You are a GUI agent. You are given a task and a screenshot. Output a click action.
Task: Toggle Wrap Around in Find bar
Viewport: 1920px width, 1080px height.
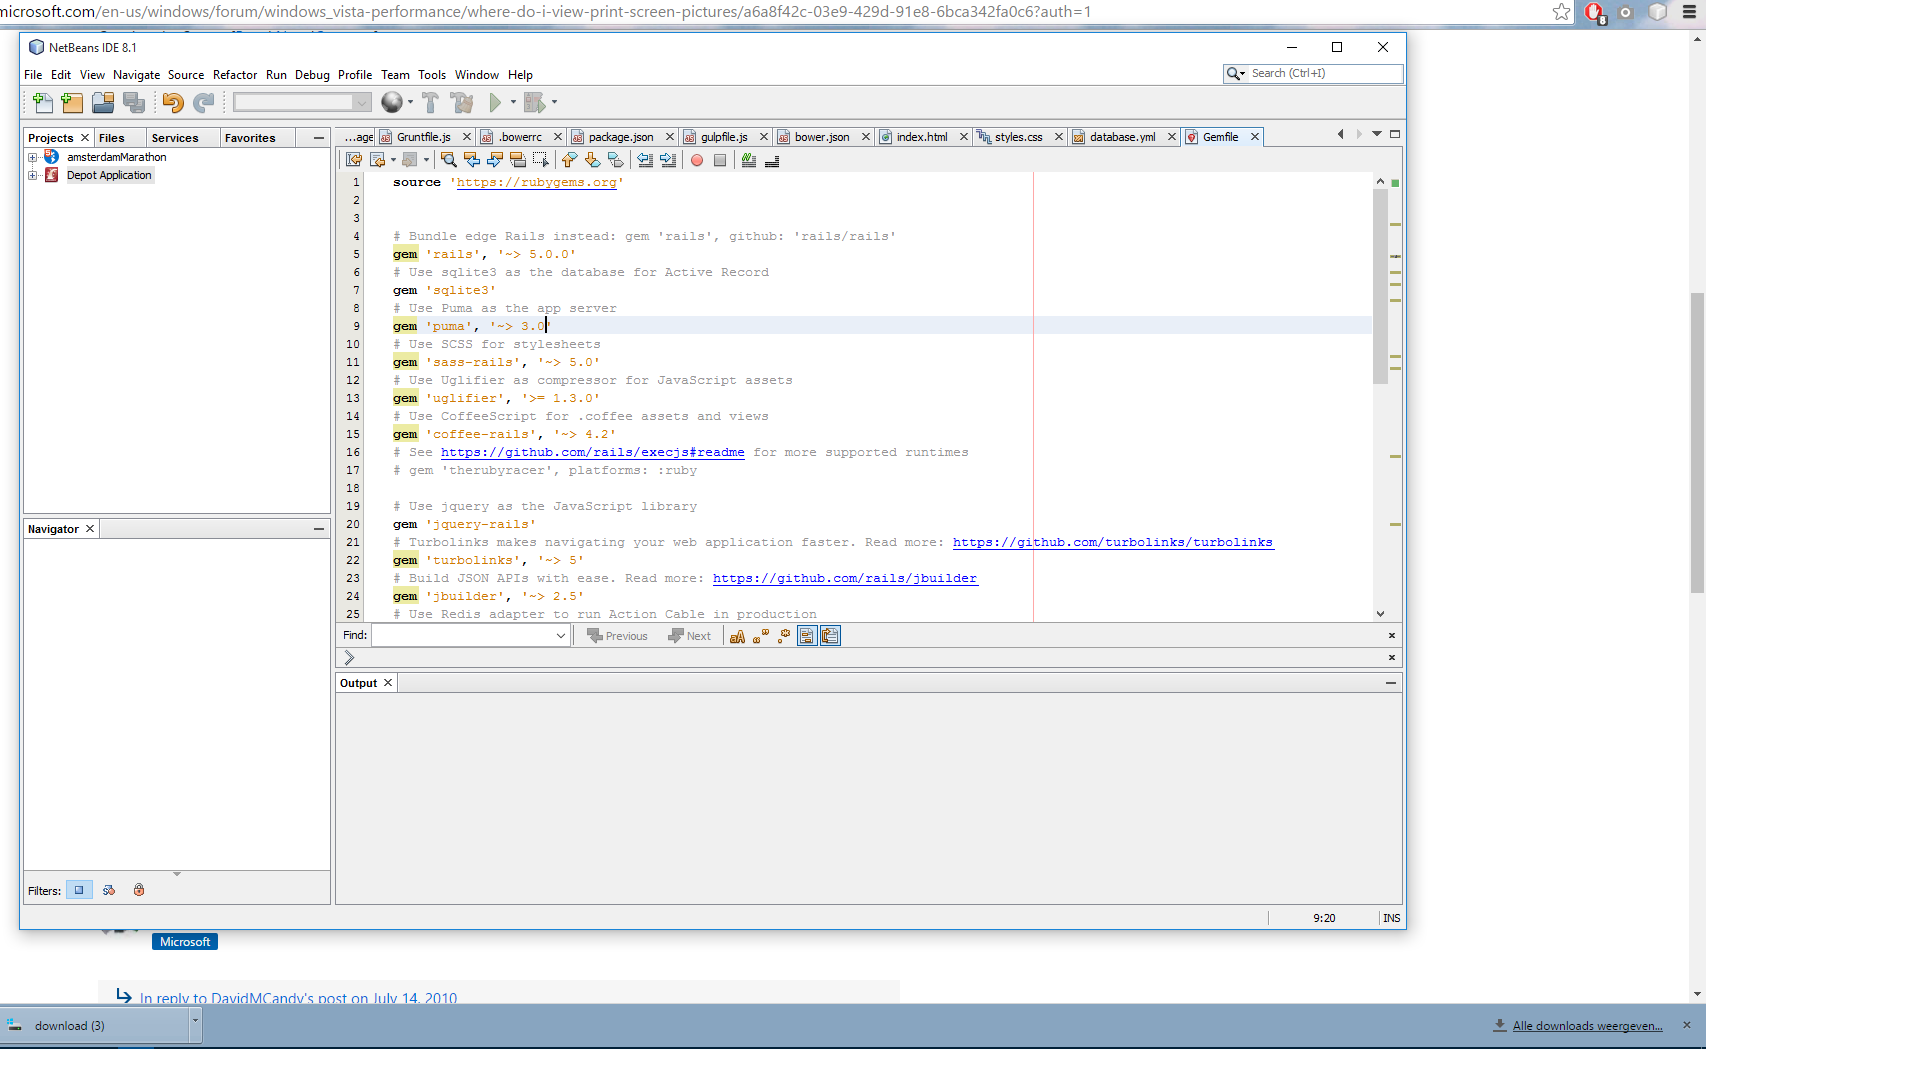pos(830,636)
